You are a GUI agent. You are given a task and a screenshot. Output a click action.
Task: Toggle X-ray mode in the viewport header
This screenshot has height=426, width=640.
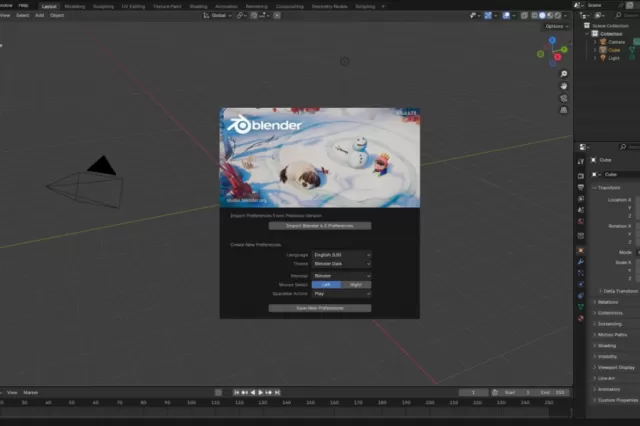(x=524, y=16)
